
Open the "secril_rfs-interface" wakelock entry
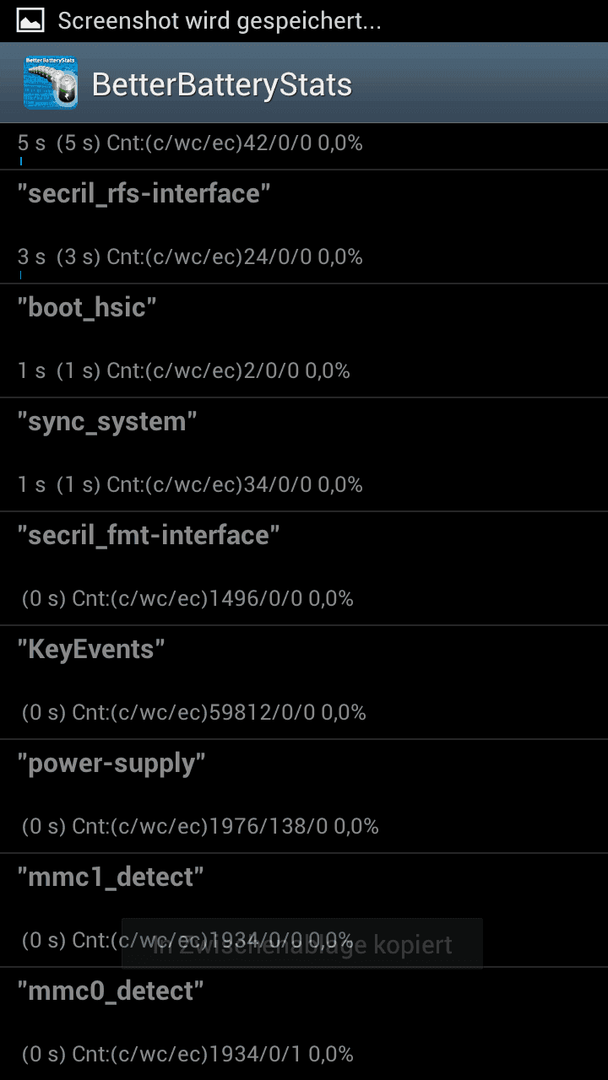pos(304,227)
